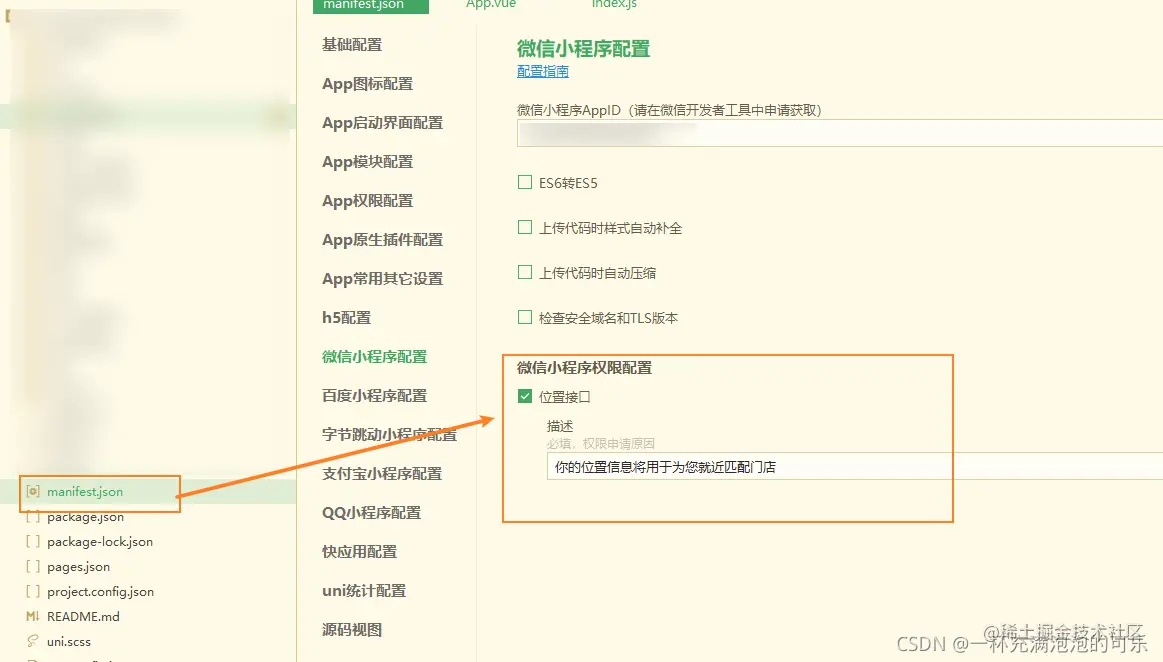Select project.config.json in the file tree
Viewport: 1163px width, 662px height.
tap(101, 592)
